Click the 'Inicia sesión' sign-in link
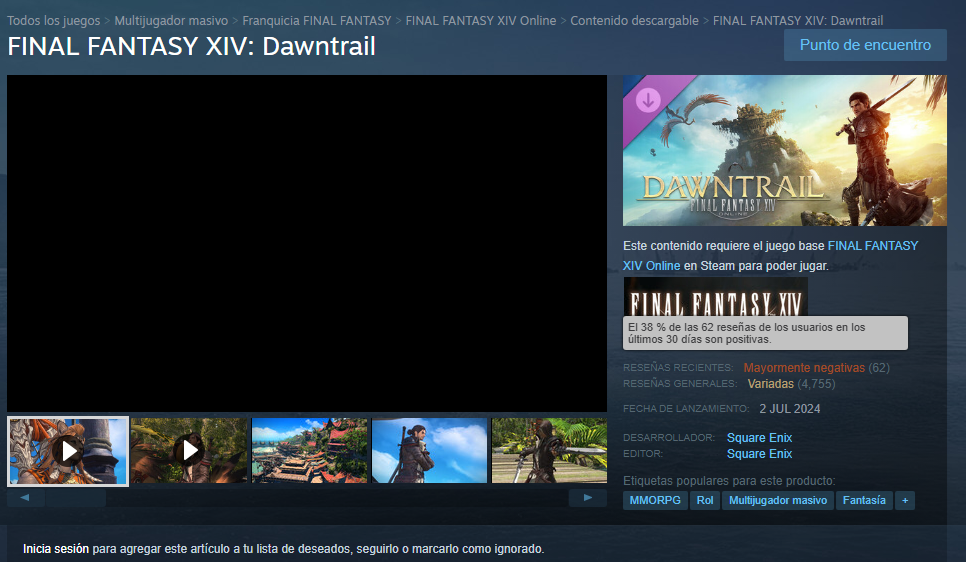Screen dimensions: 966x562 tap(55, 548)
